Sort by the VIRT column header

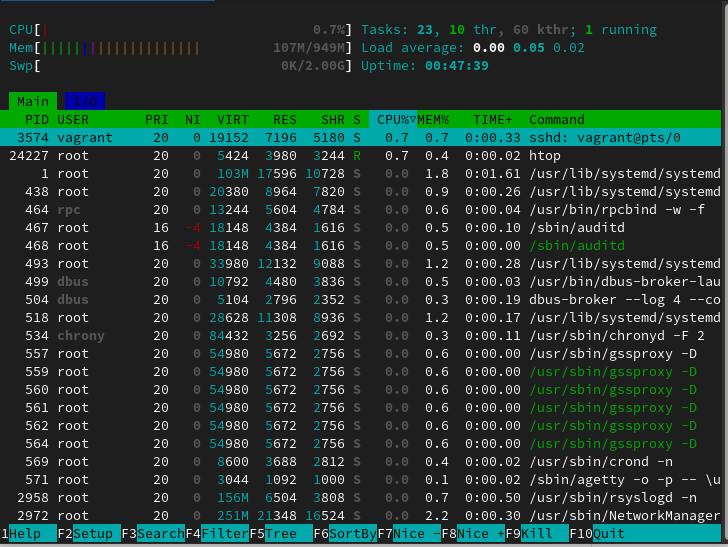[x=233, y=119]
